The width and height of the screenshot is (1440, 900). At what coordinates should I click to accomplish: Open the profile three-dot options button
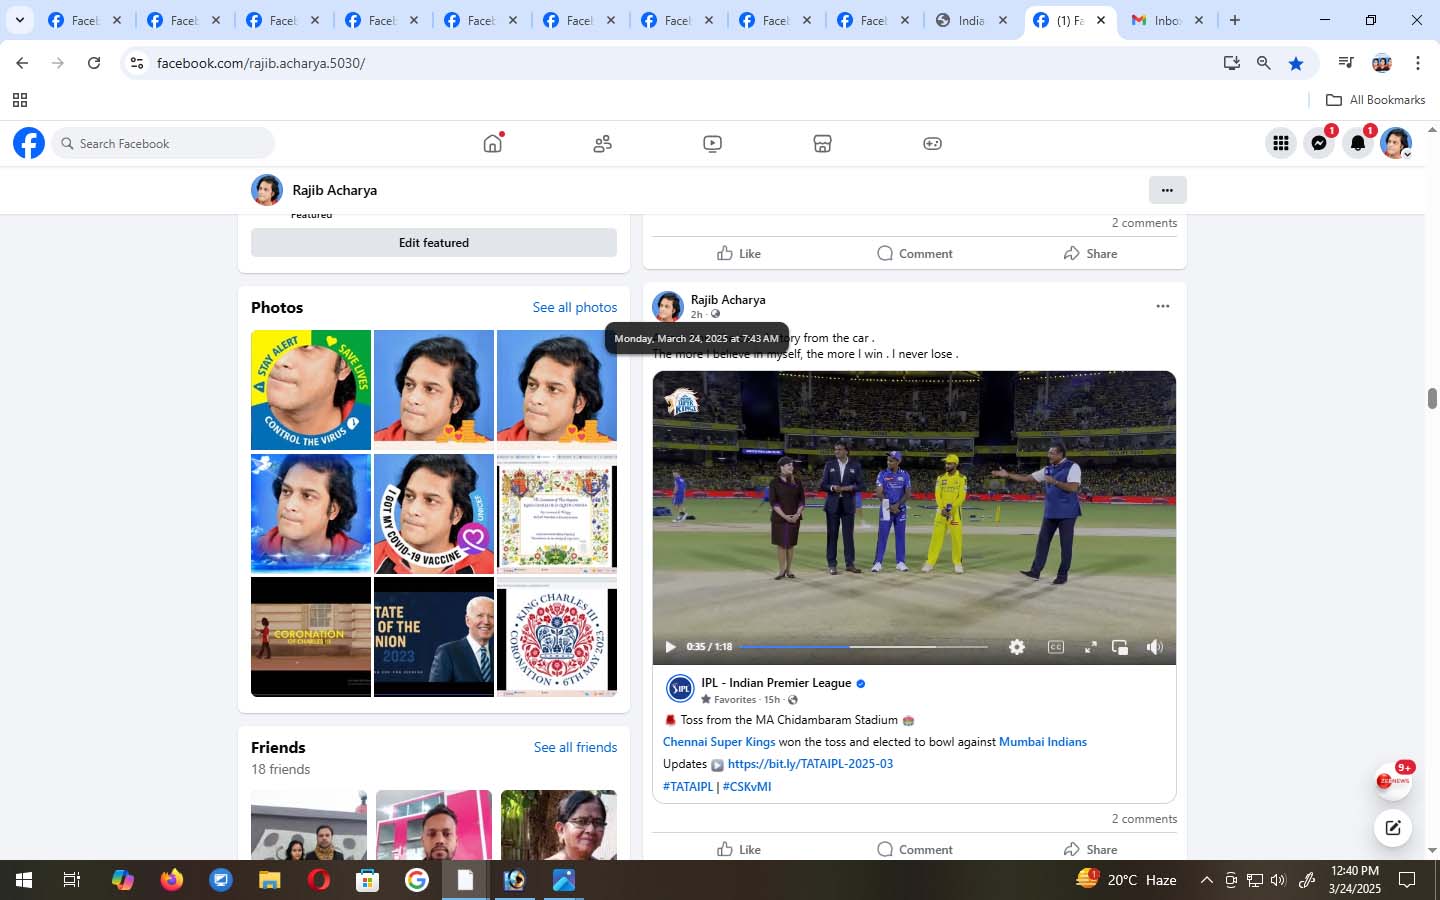click(1167, 190)
